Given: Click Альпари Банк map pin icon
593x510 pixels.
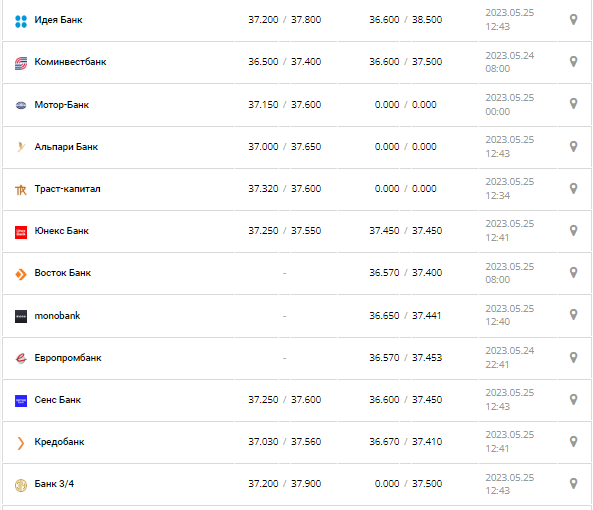Looking at the screenshot, I should click(x=573, y=146).
